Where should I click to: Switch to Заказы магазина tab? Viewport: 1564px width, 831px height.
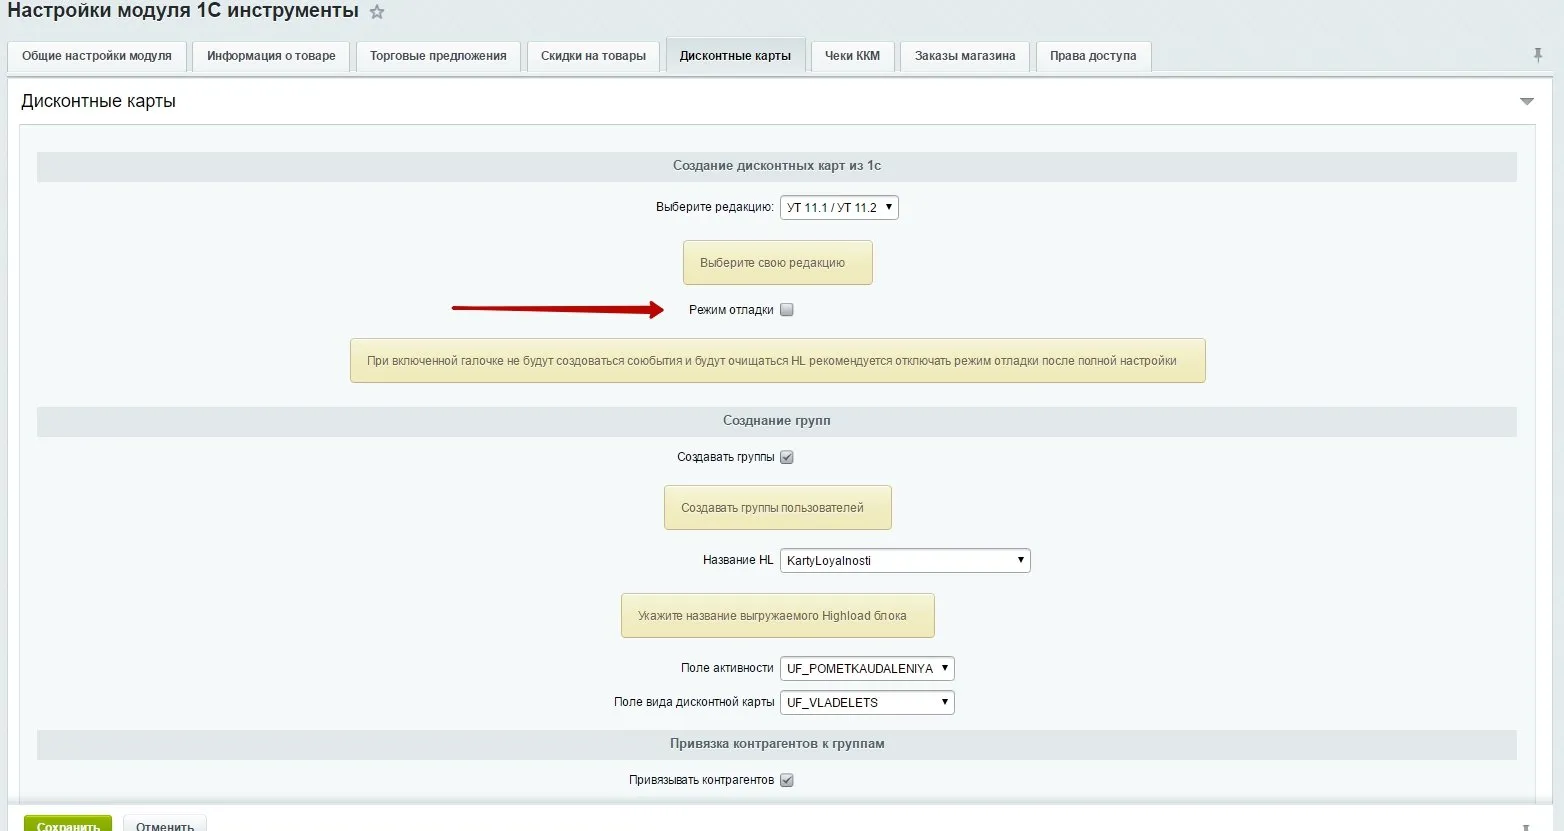964,56
